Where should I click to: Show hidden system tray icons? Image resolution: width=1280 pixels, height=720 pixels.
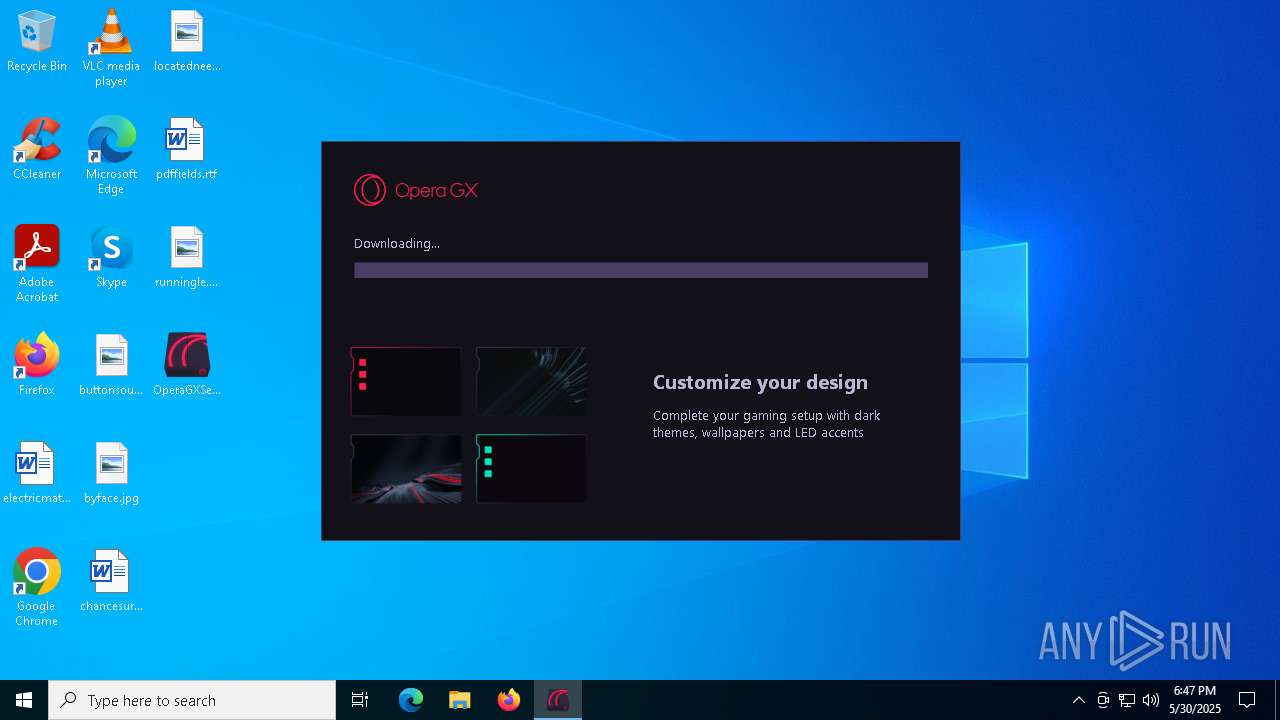[x=1078, y=700]
